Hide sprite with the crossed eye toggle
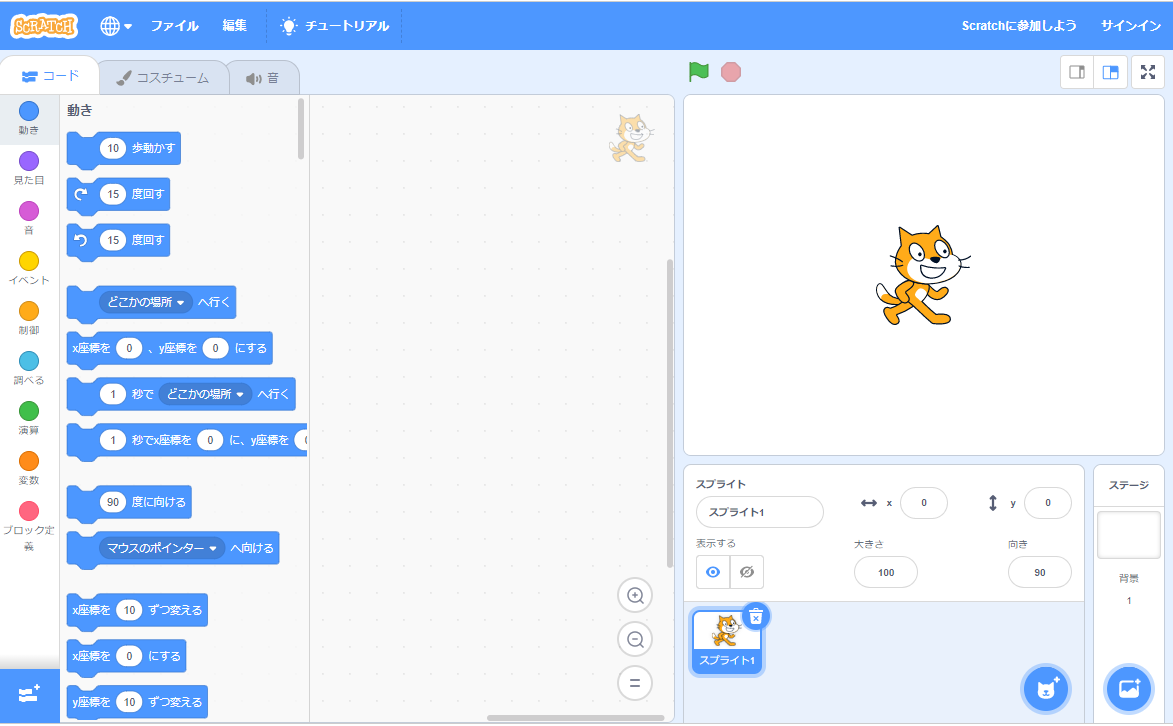Image resolution: width=1173 pixels, height=726 pixels. 747,572
